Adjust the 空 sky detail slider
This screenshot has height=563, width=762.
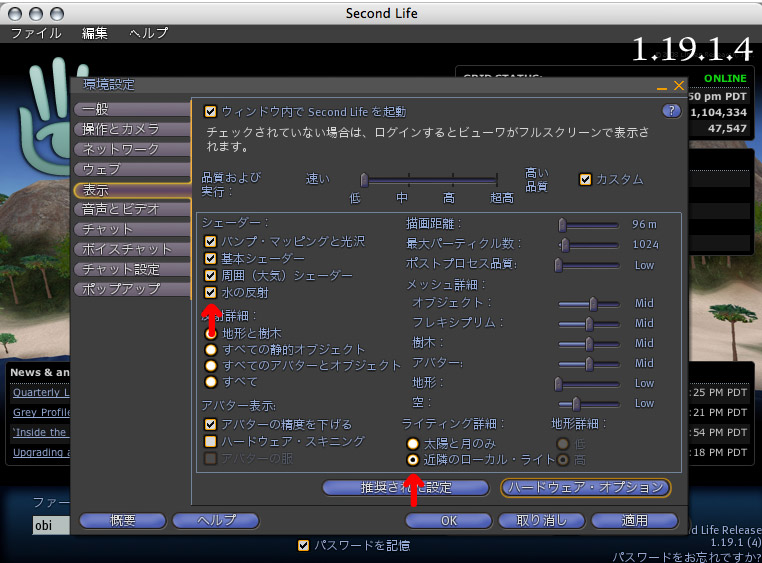(589, 404)
